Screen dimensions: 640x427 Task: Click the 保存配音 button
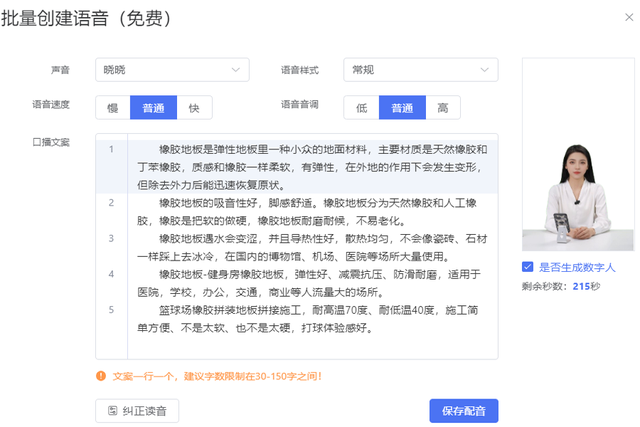point(464,411)
